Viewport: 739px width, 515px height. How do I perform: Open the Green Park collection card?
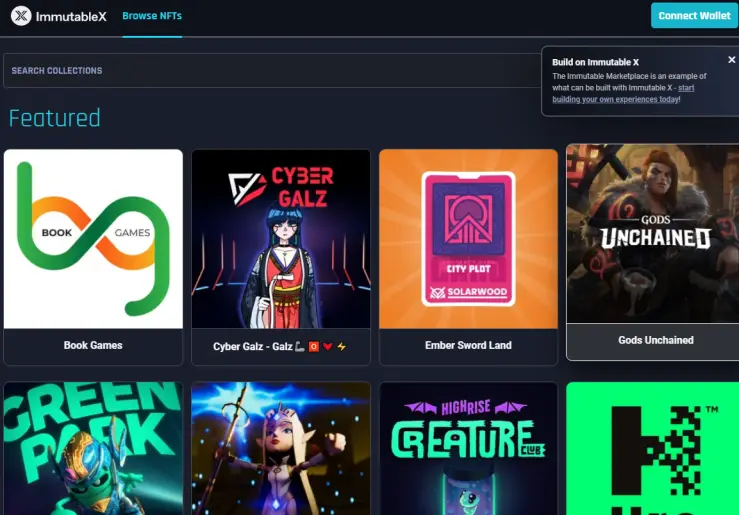(x=93, y=449)
